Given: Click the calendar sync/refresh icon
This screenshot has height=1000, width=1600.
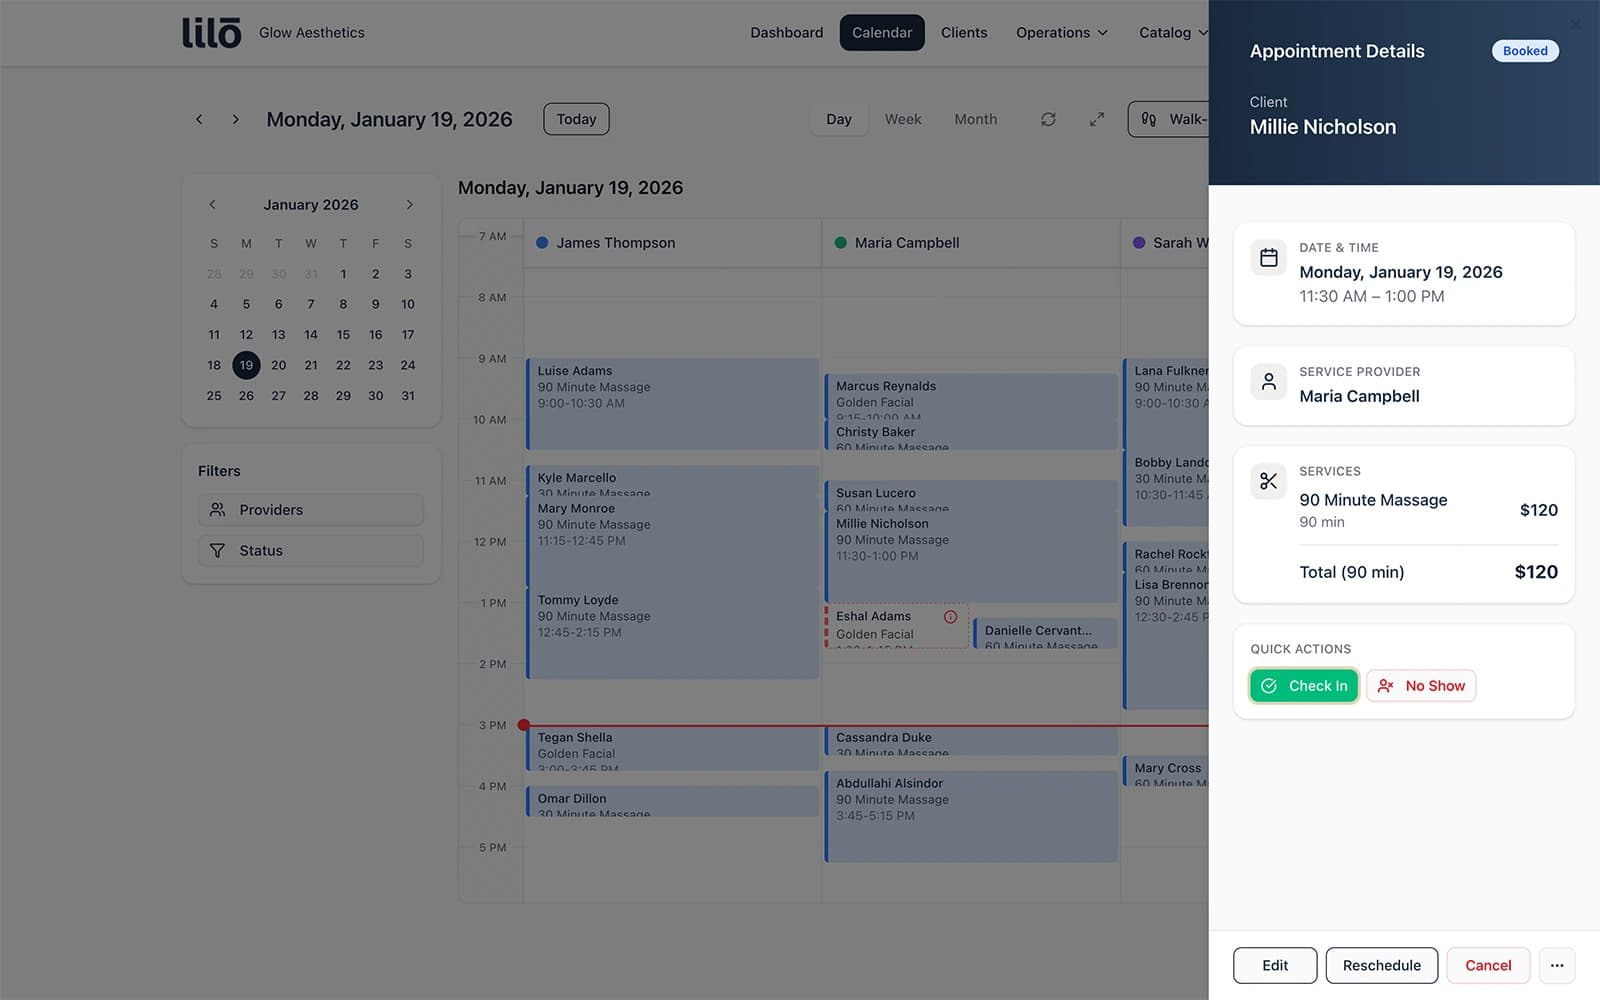Looking at the screenshot, I should pos(1048,119).
